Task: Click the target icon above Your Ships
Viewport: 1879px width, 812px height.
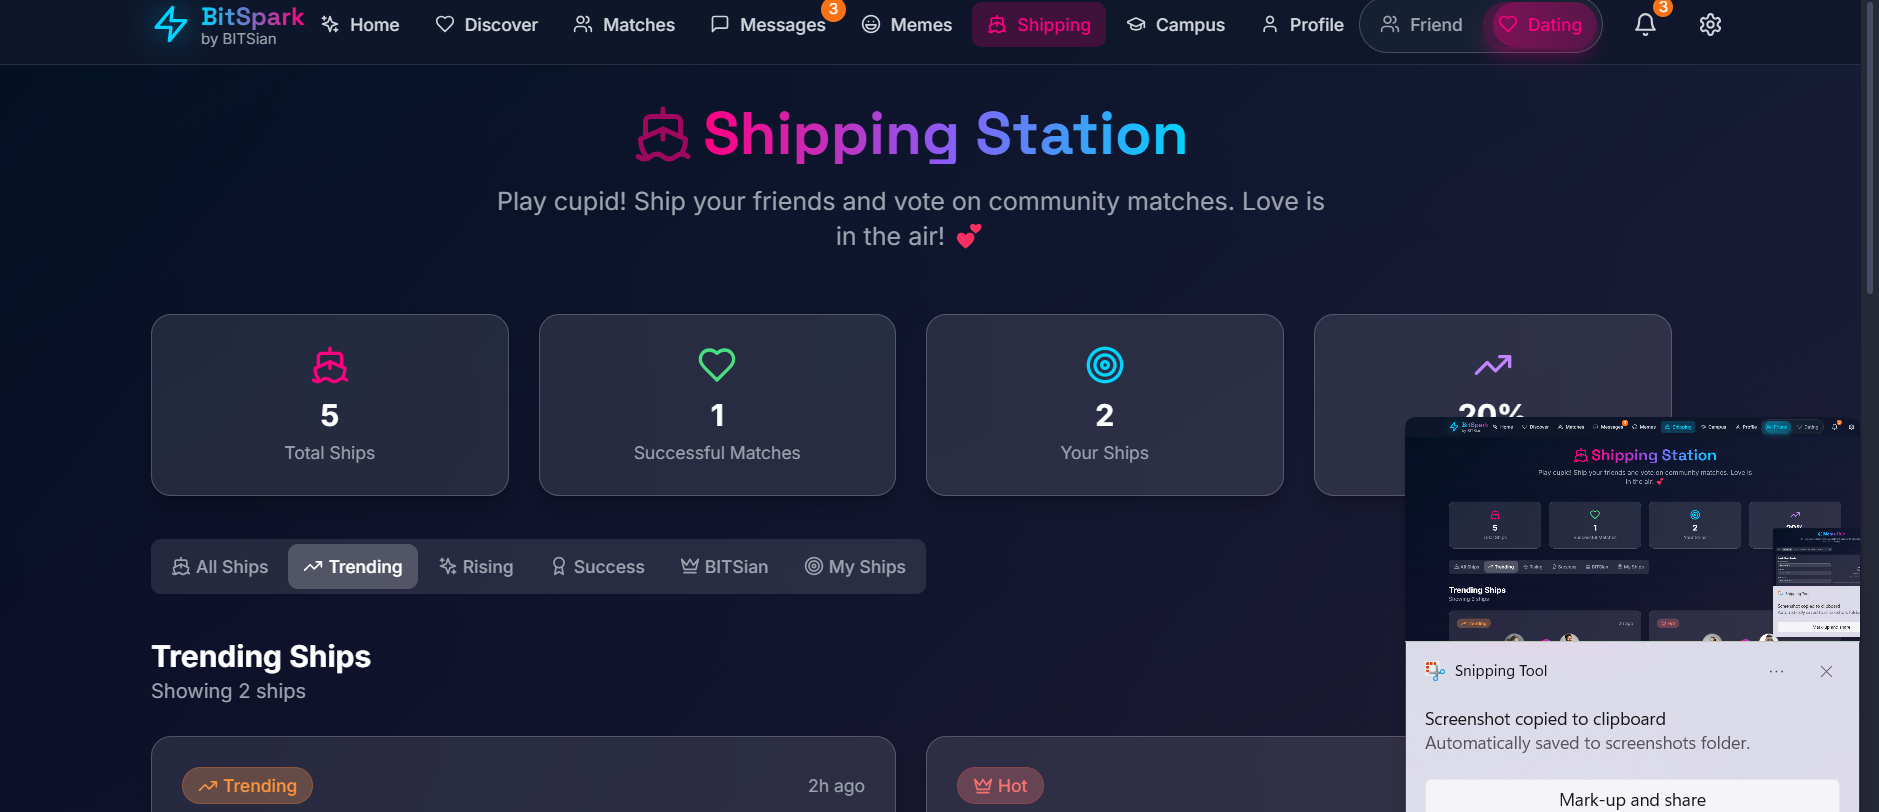Action: point(1105,365)
